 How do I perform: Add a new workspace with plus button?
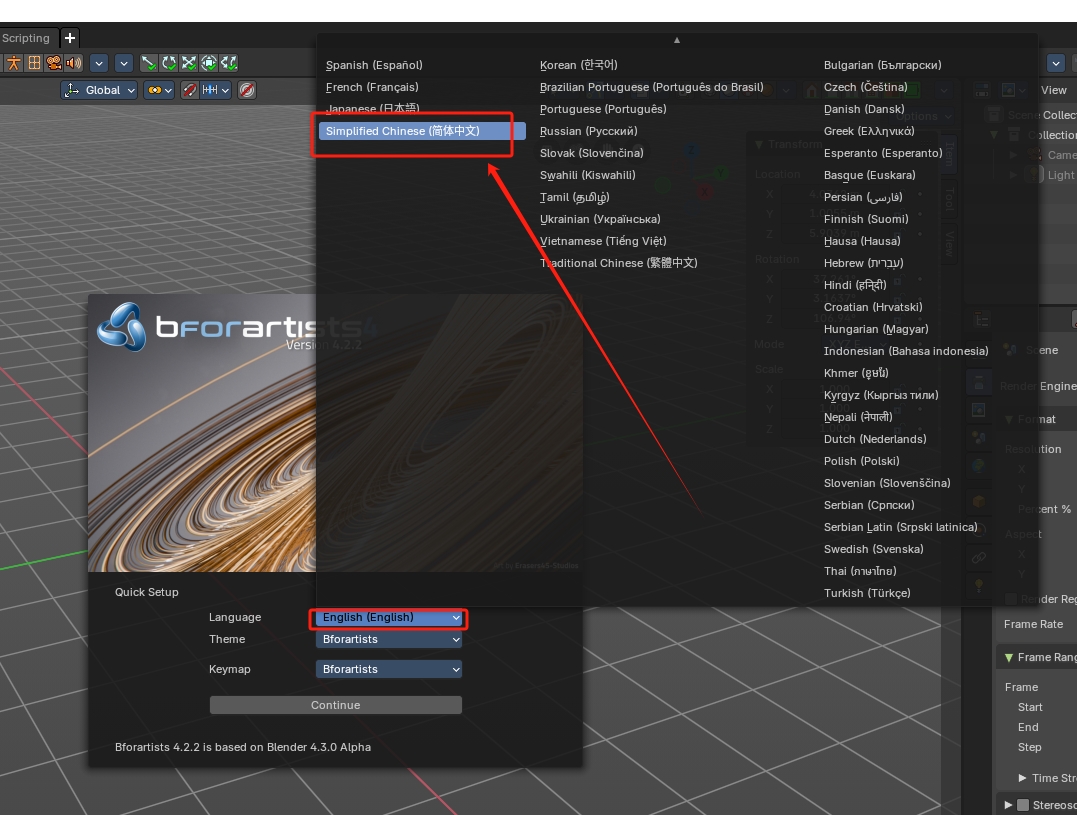69,38
